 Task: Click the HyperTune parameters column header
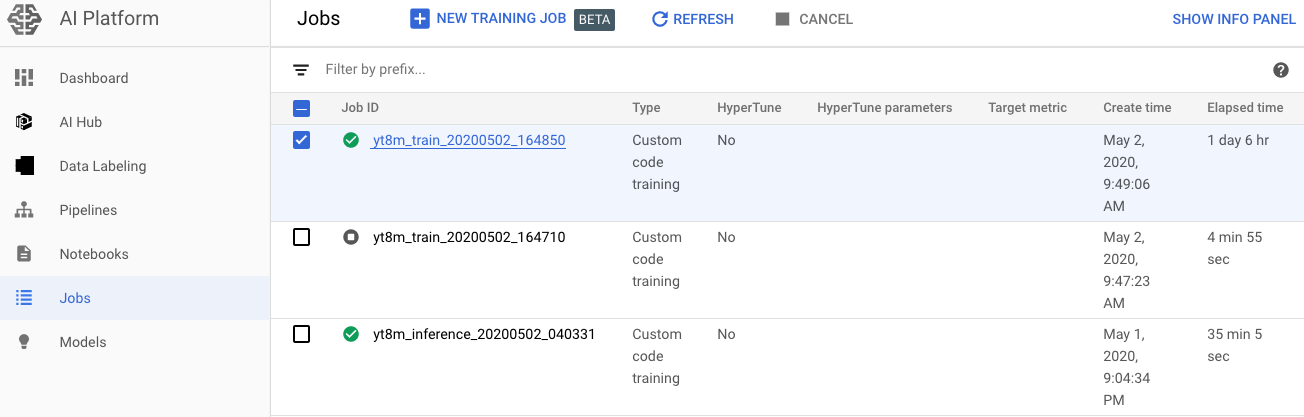click(x=885, y=108)
